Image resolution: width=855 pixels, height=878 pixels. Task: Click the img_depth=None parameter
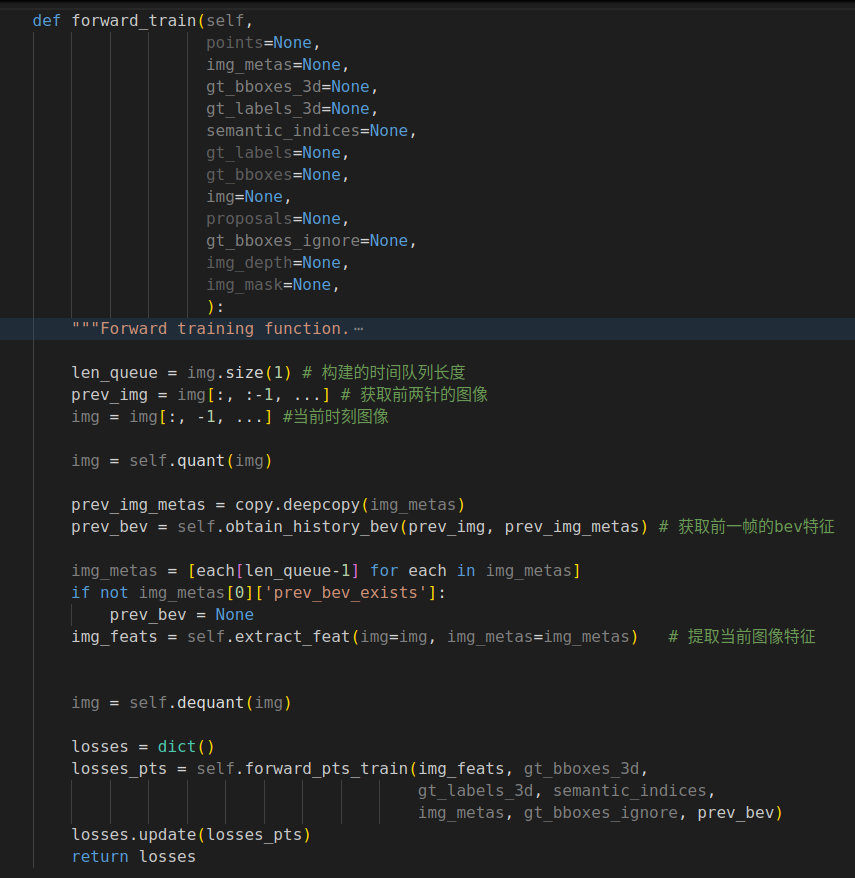pos(273,263)
